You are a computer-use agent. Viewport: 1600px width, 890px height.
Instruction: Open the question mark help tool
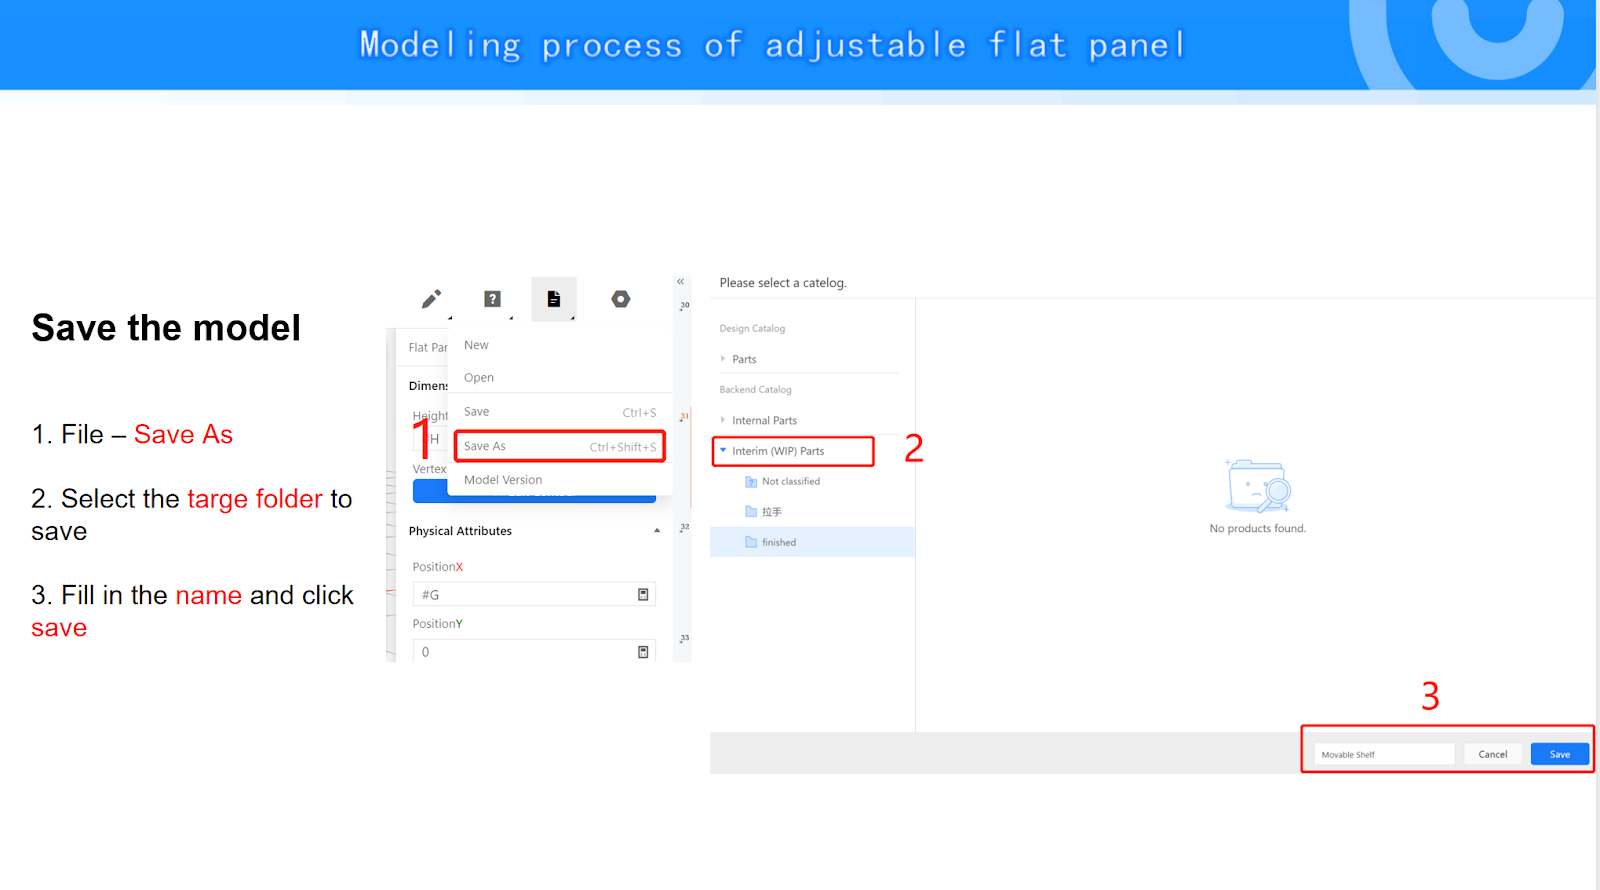point(492,299)
